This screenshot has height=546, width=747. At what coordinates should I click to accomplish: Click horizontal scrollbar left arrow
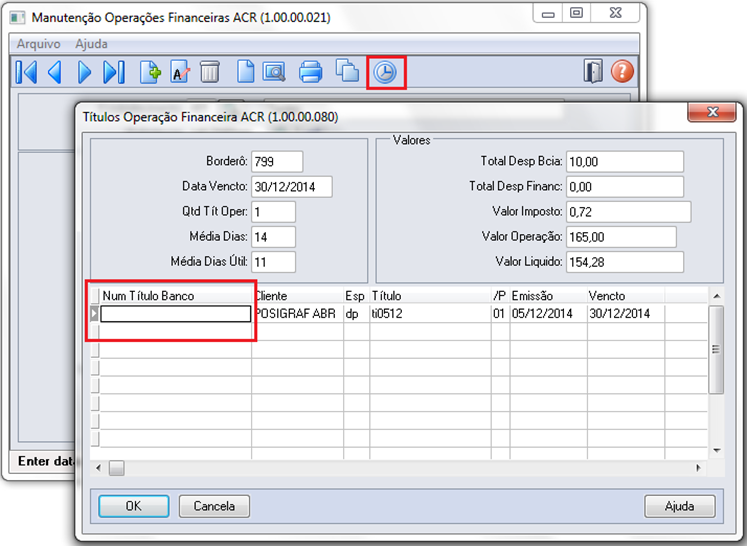click(x=98, y=468)
